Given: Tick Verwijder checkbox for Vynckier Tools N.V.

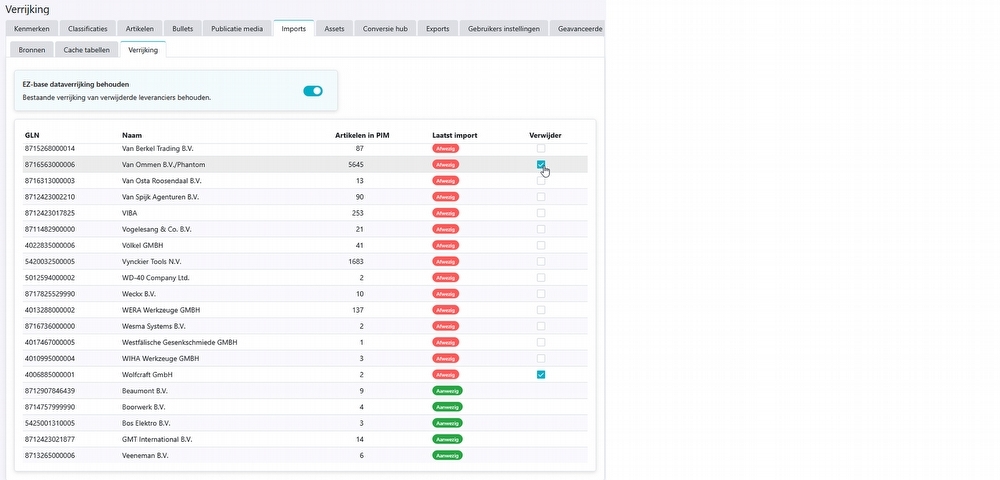Looking at the screenshot, I should [541, 261].
